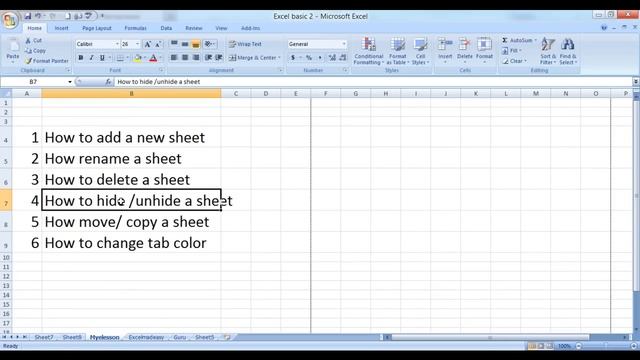Screen dimensions: 640x360
Task: Select the Excelmadeasy sheet tab
Action: pos(146,337)
